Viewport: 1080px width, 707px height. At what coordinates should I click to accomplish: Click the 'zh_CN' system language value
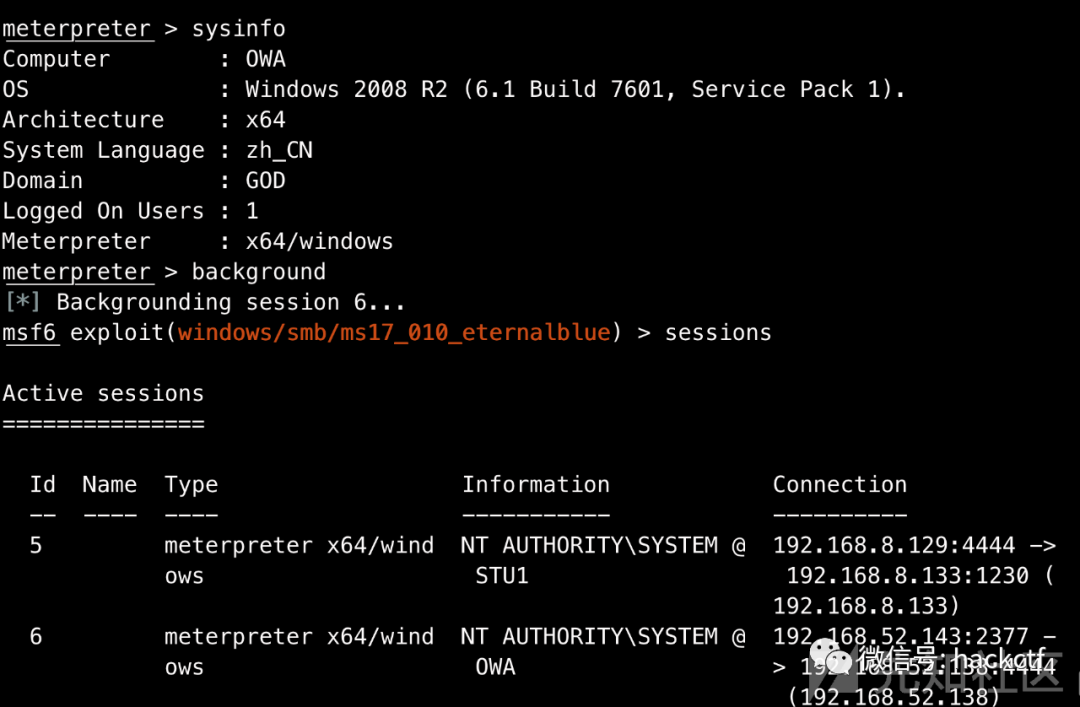[x=280, y=150]
